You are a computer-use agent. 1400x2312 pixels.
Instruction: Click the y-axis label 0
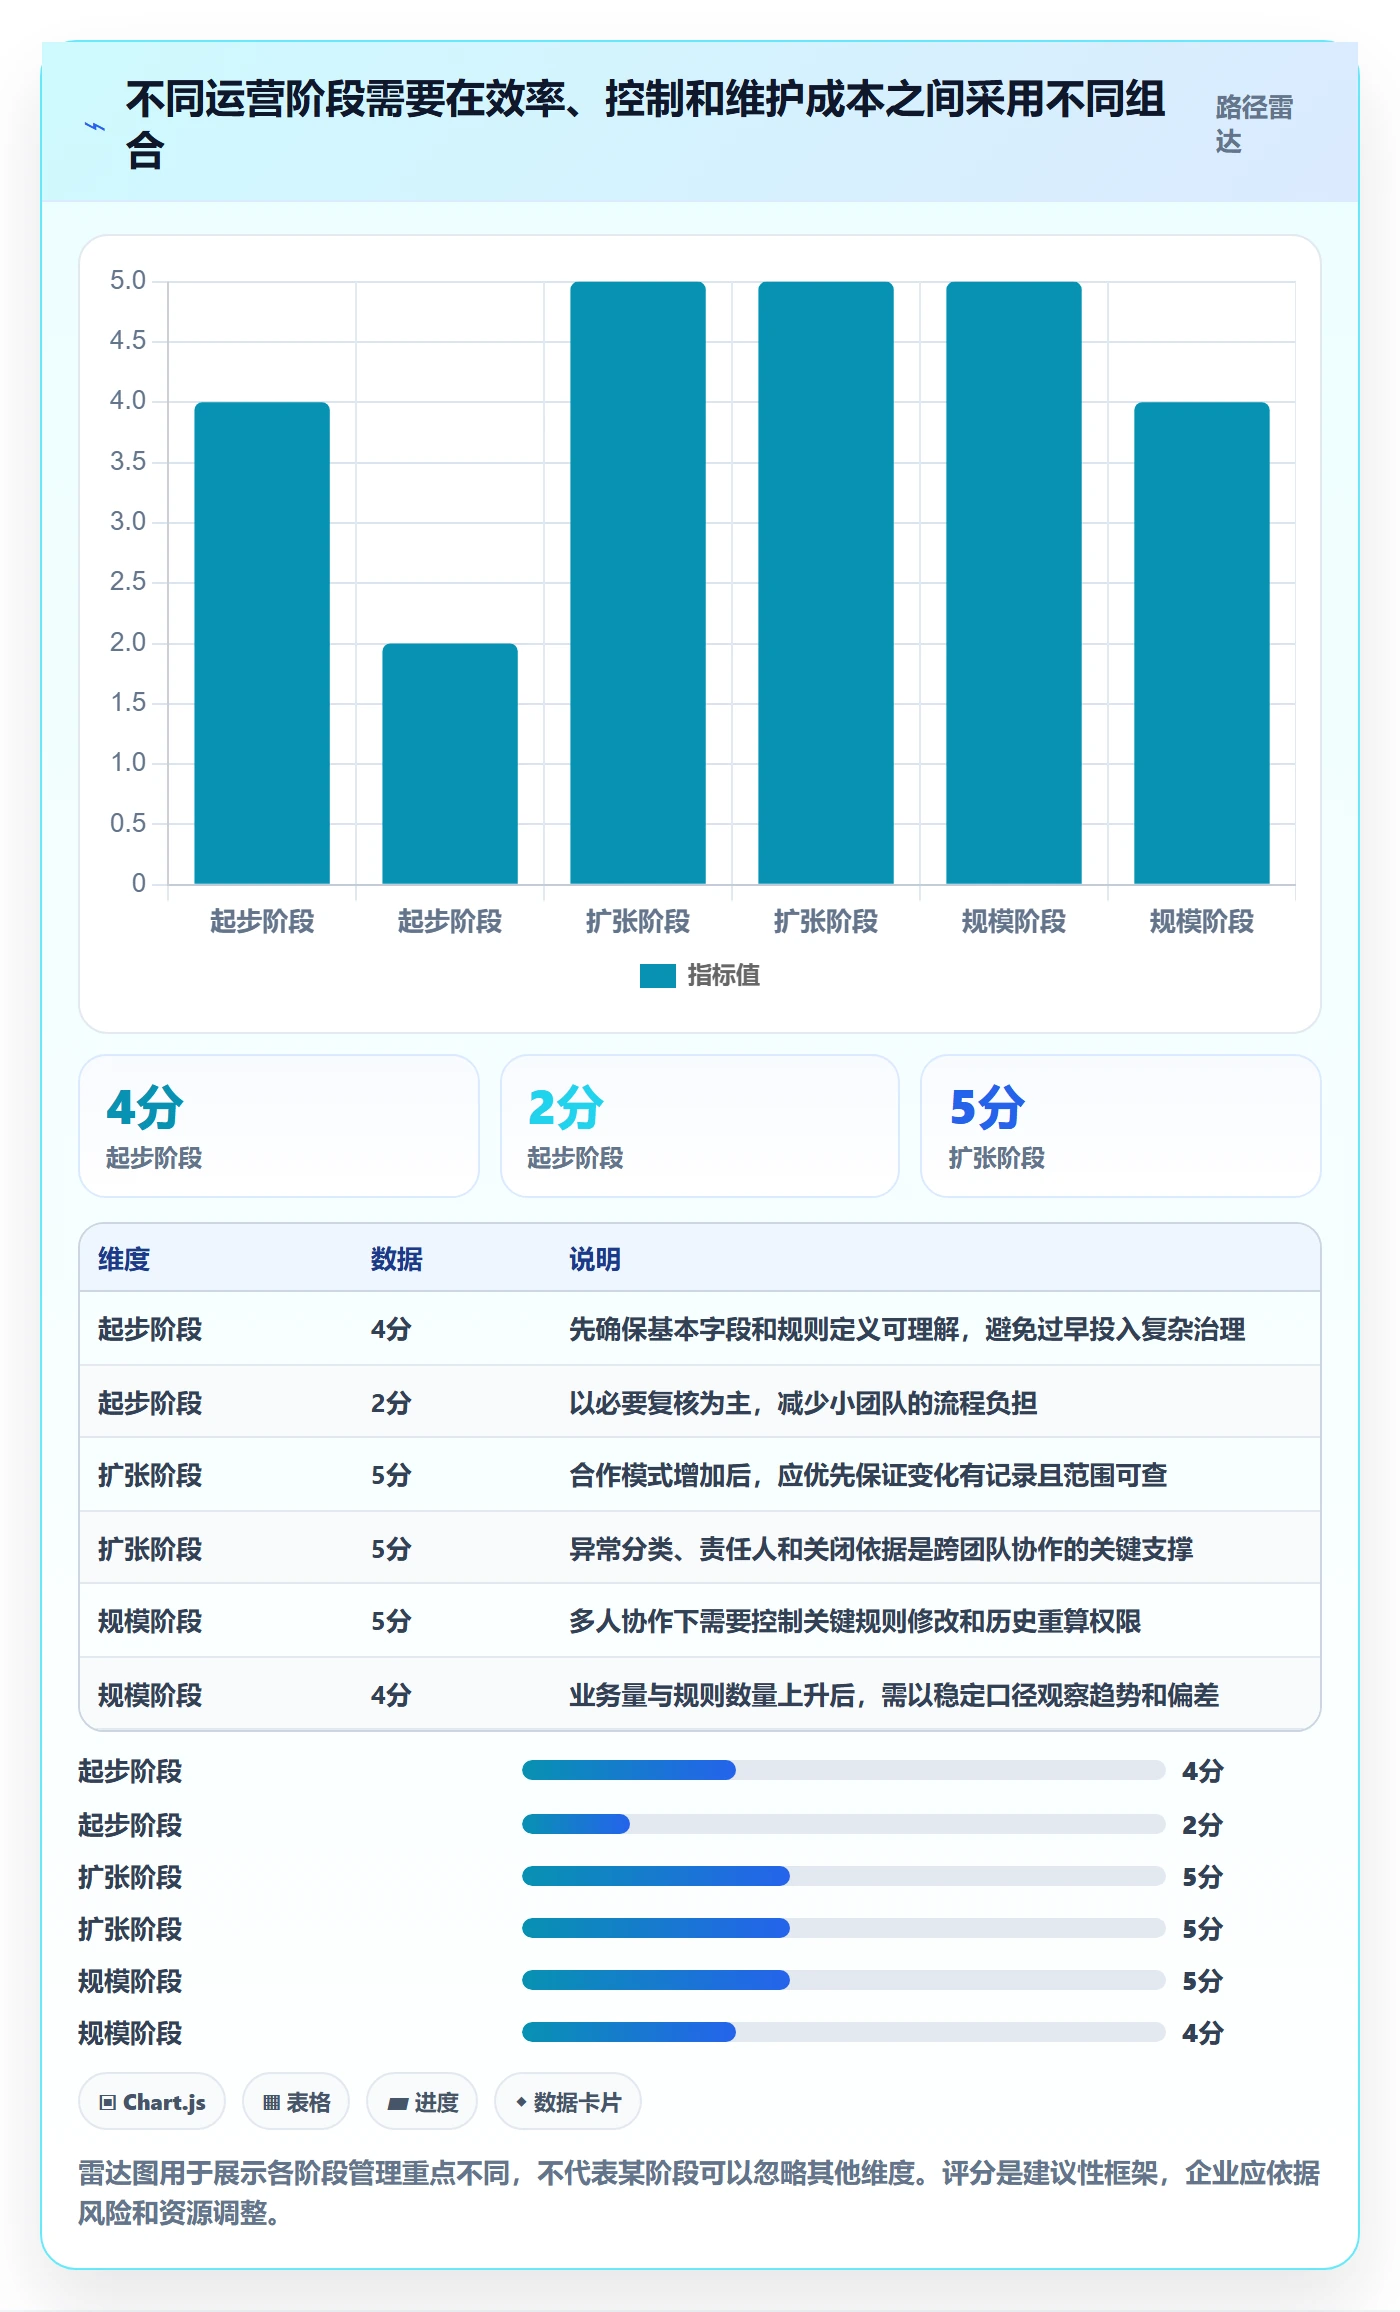139,883
